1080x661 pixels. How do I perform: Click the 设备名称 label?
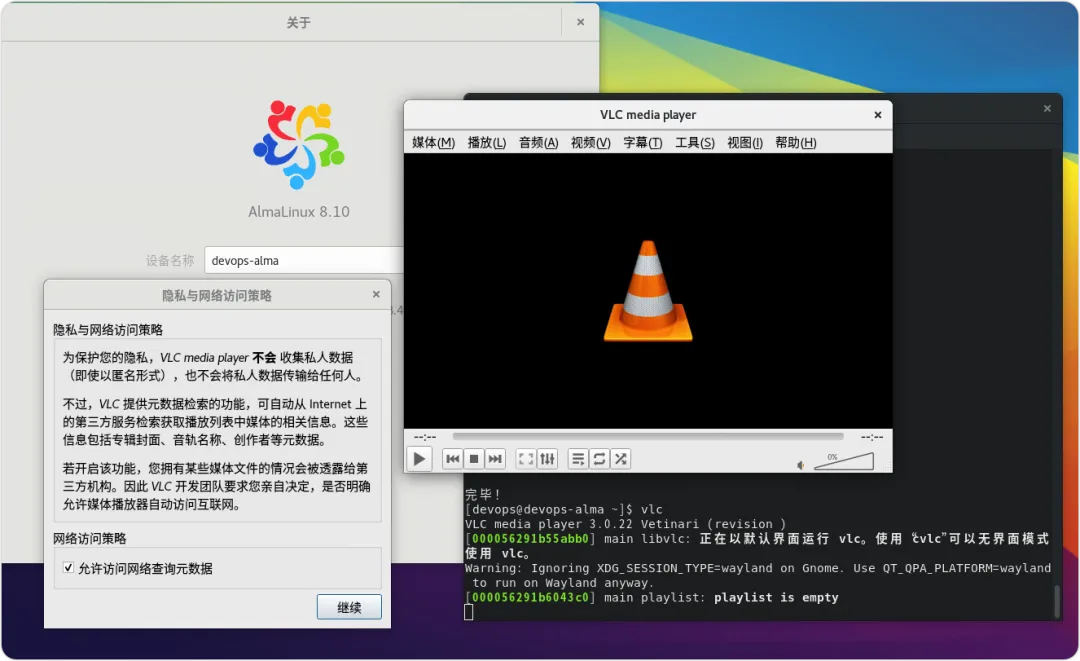(169, 260)
